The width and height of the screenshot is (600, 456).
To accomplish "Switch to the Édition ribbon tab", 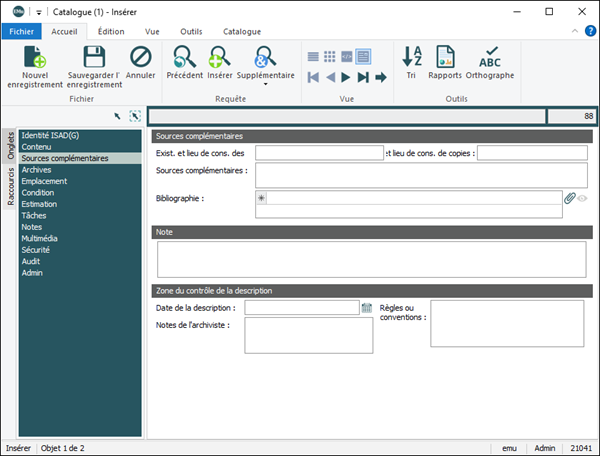I will (x=111, y=32).
